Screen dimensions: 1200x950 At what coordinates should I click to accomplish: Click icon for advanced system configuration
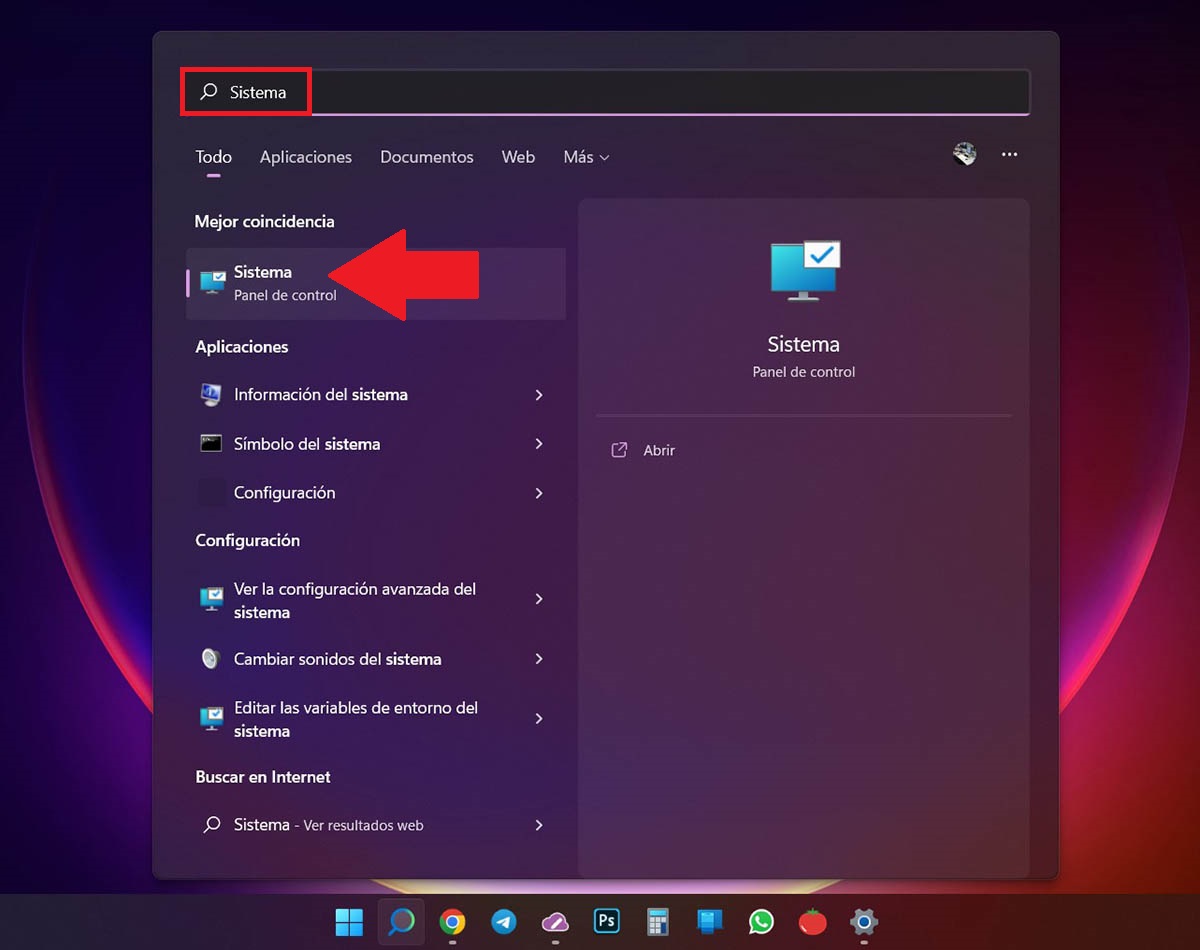[212, 599]
